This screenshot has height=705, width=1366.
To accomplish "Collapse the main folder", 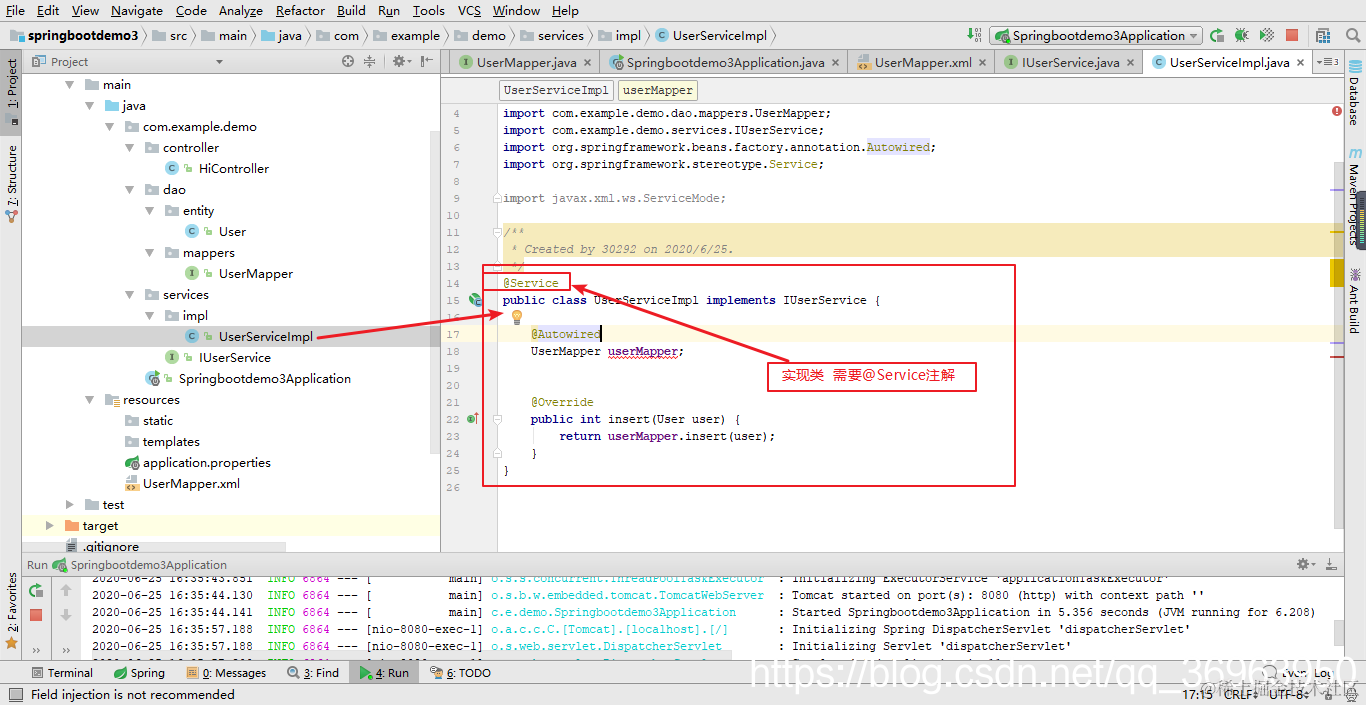I will (x=70, y=85).
